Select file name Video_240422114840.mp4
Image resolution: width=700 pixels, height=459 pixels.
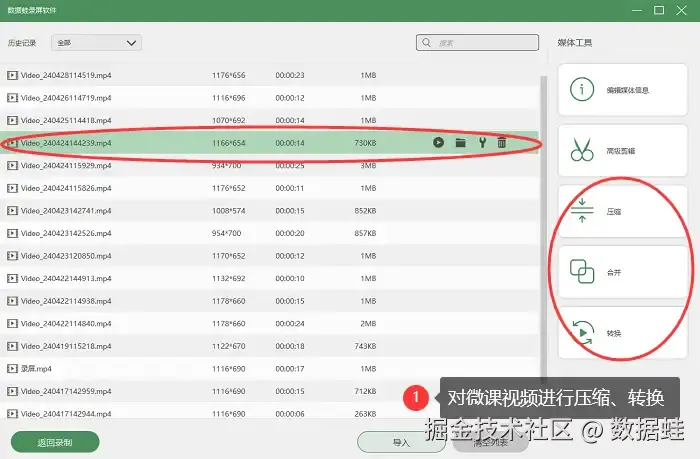[x=66, y=323]
